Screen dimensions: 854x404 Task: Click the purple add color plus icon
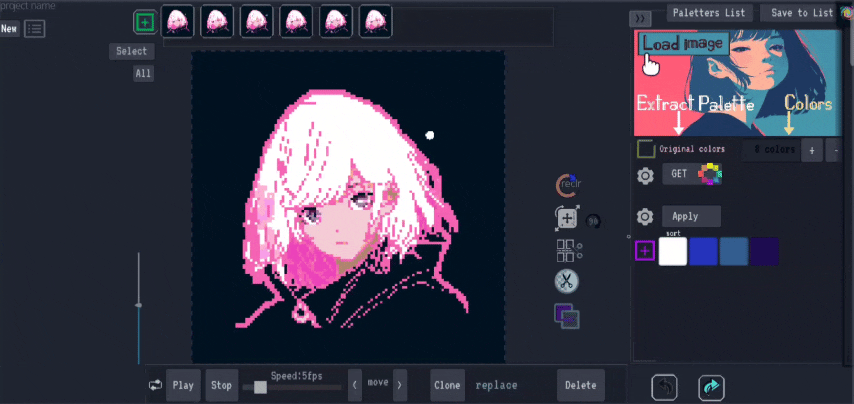click(645, 251)
